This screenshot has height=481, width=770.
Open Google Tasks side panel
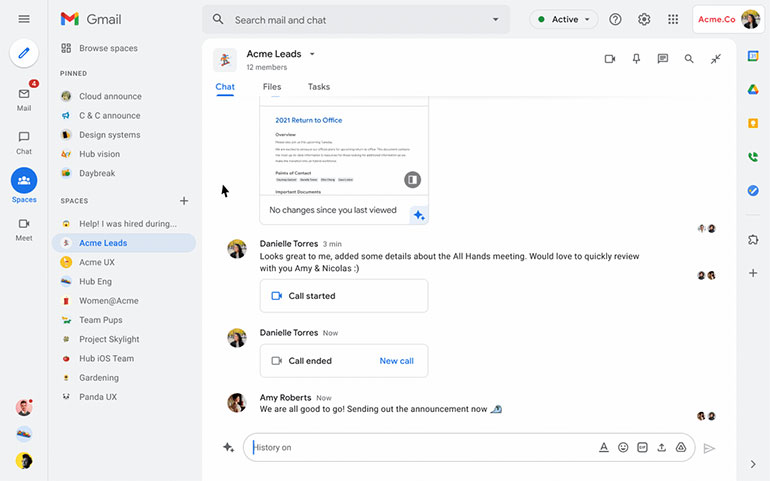point(753,191)
